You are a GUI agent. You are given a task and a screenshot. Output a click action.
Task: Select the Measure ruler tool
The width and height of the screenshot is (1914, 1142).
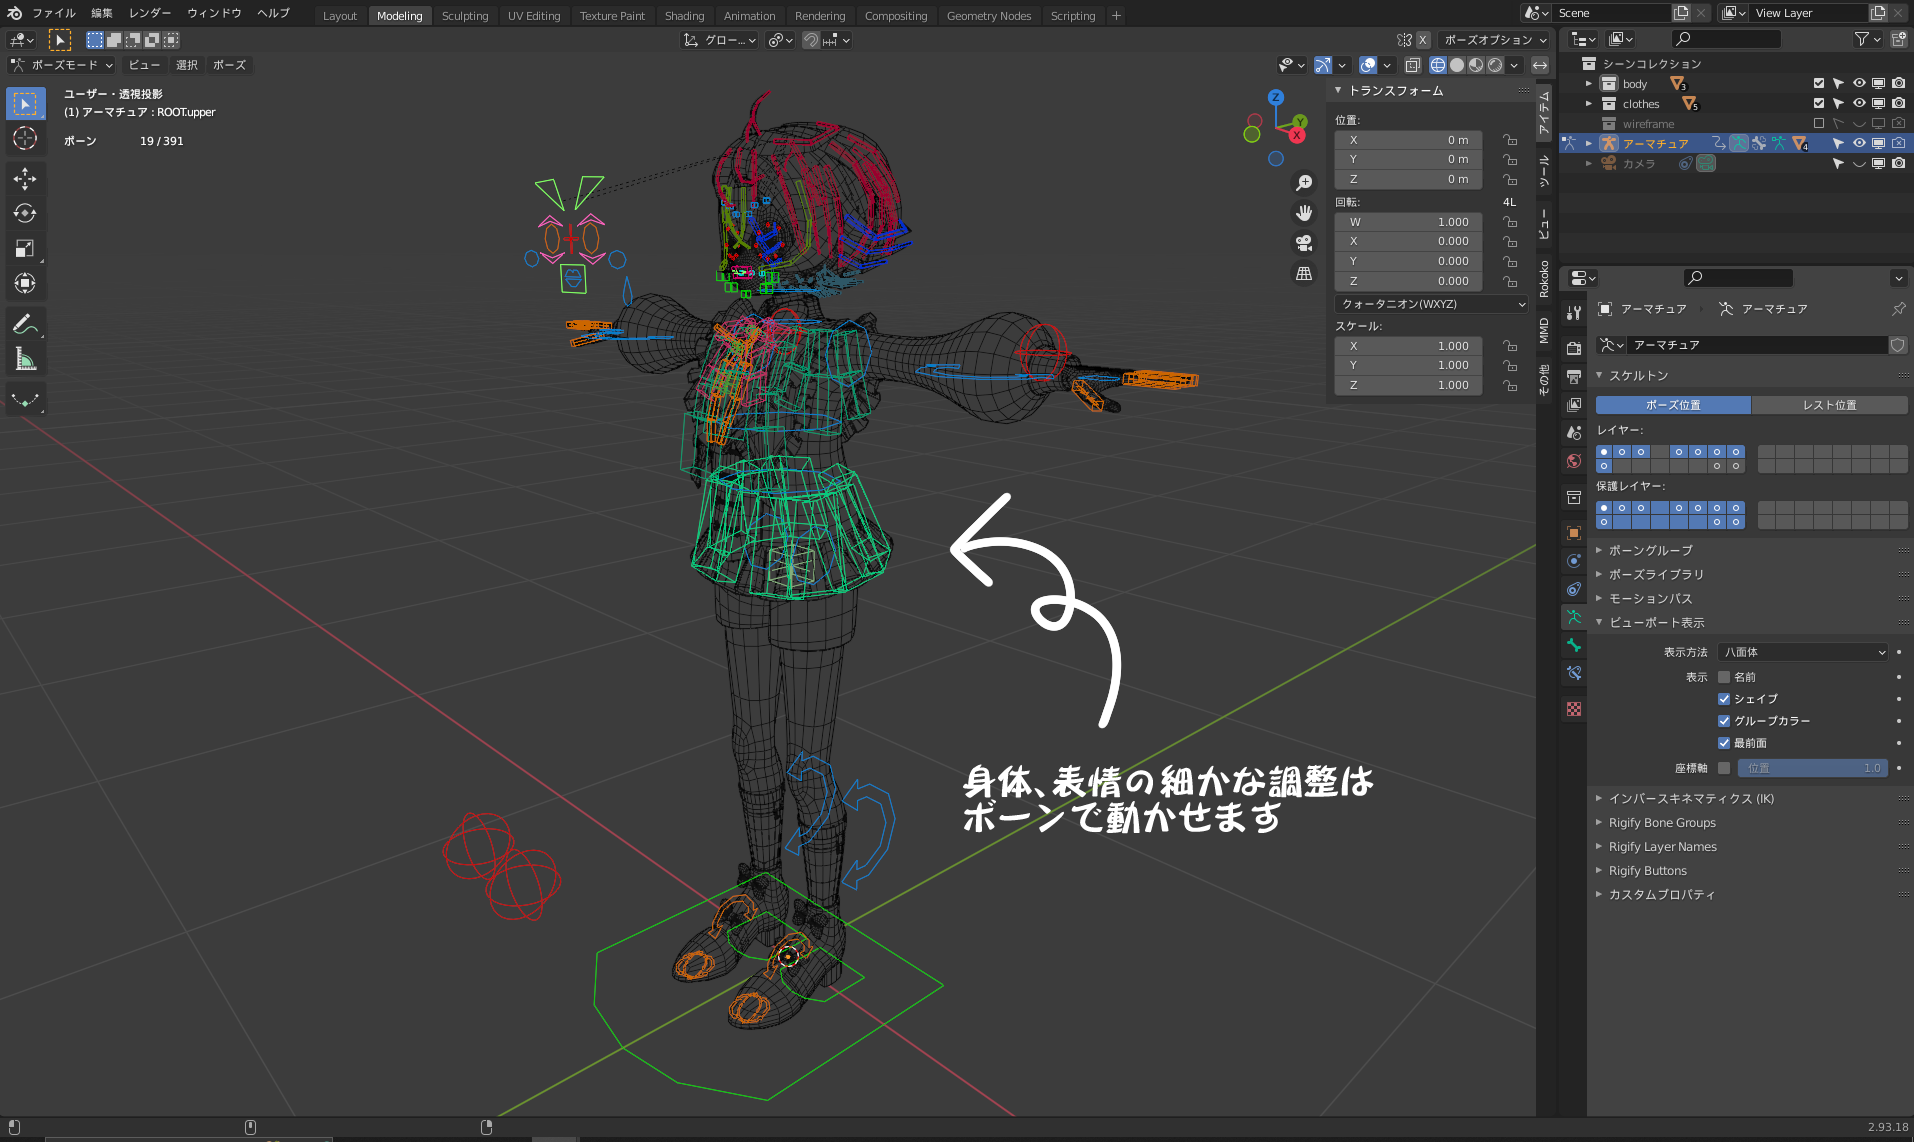tap(25, 360)
